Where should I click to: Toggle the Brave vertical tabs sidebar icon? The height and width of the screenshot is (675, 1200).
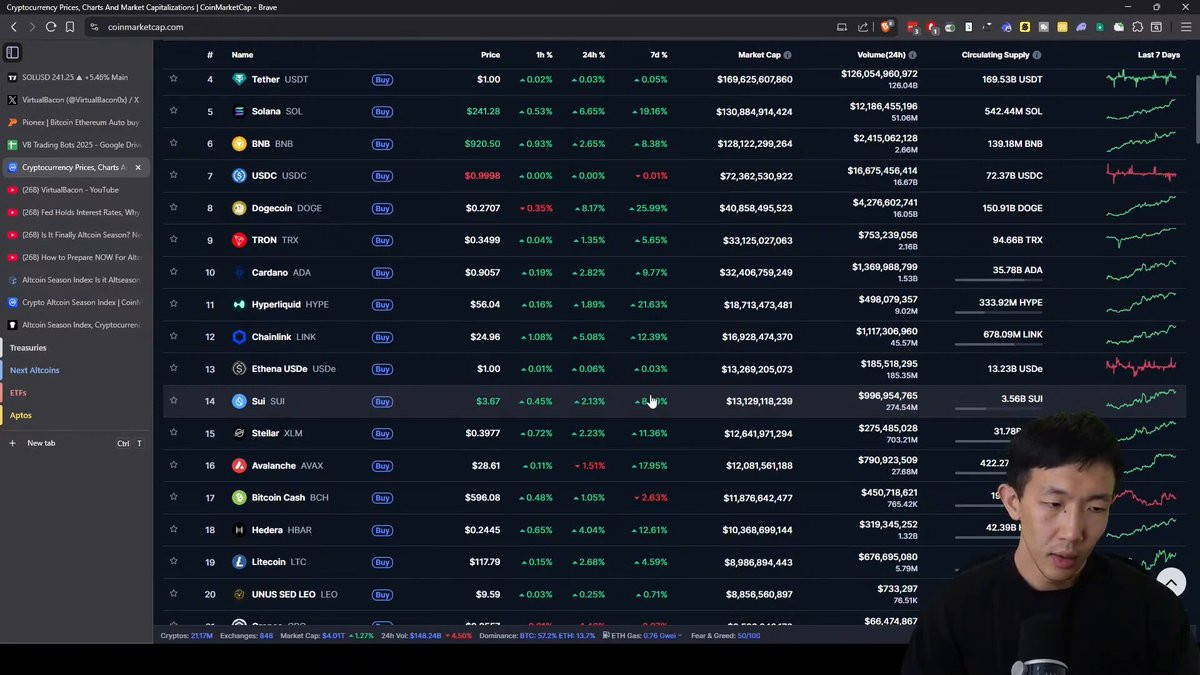[x=12, y=52]
